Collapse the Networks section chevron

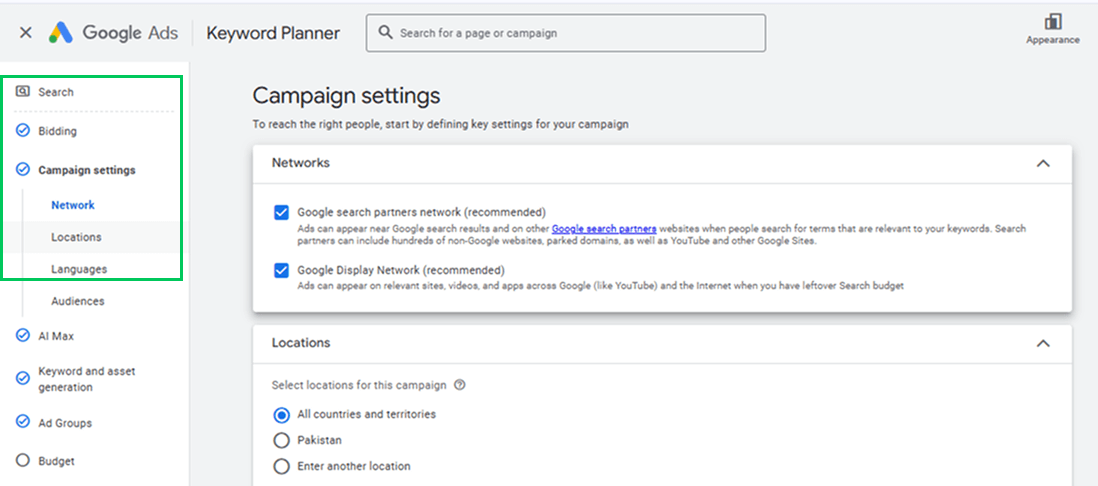[x=1043, y=163]
